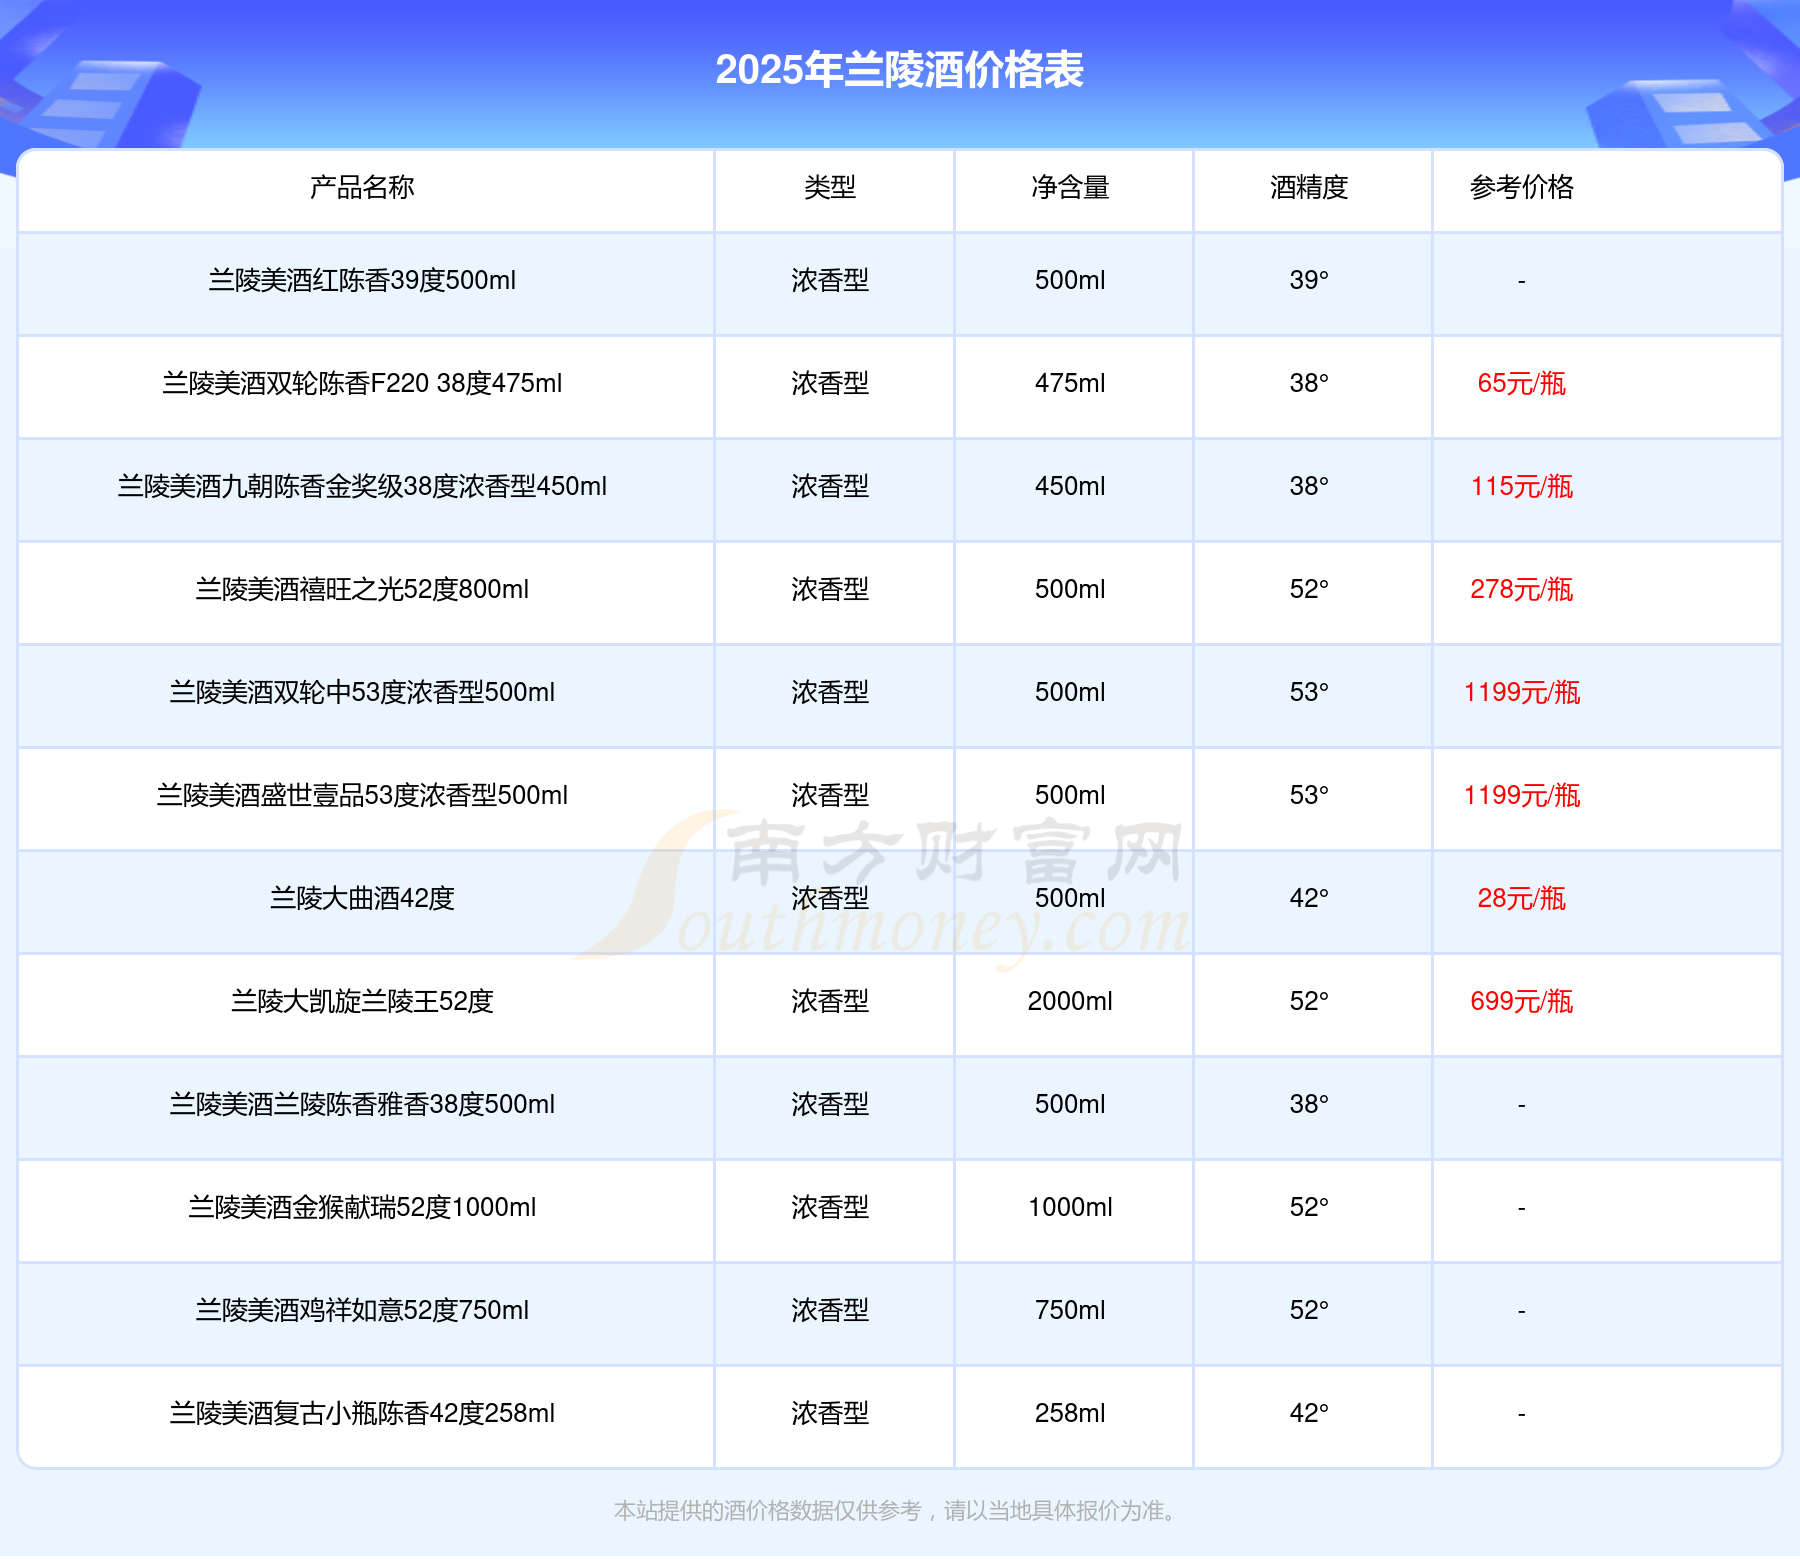Screen dimensions: 1800x1560
Task: Click 52° in the 鸡祥如意 row
Action: pyautogui.click(x=1309, y=1310)
